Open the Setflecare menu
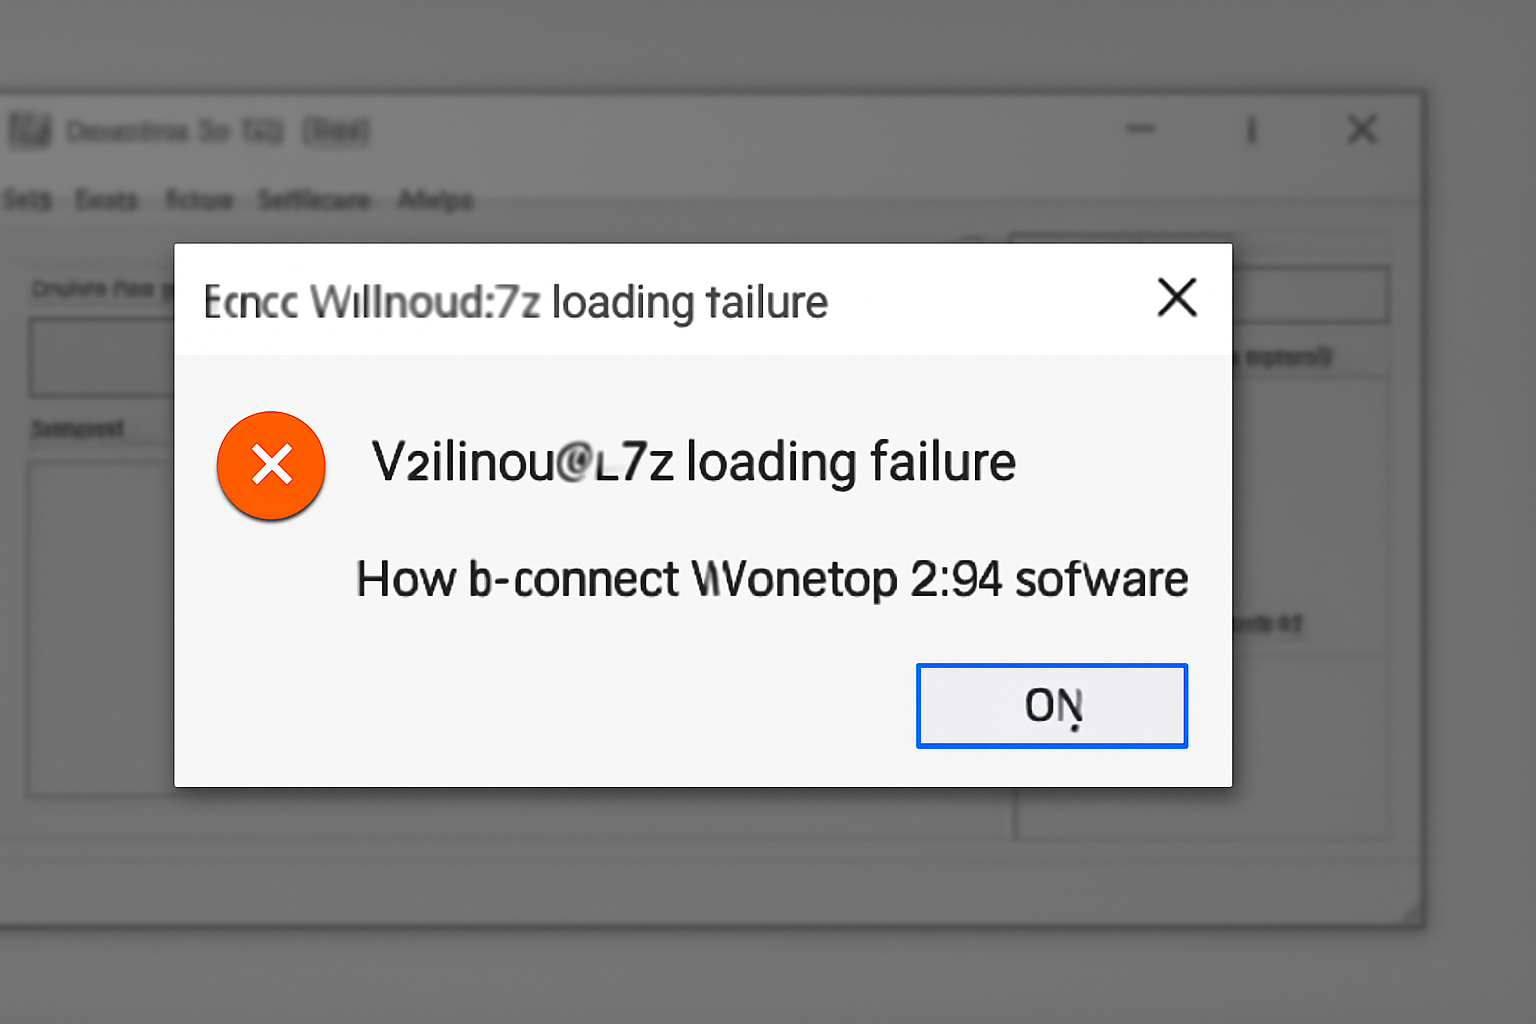The height and width of the screenshot is (1024, 1536). pyautogui.click(x=314, y=199)
